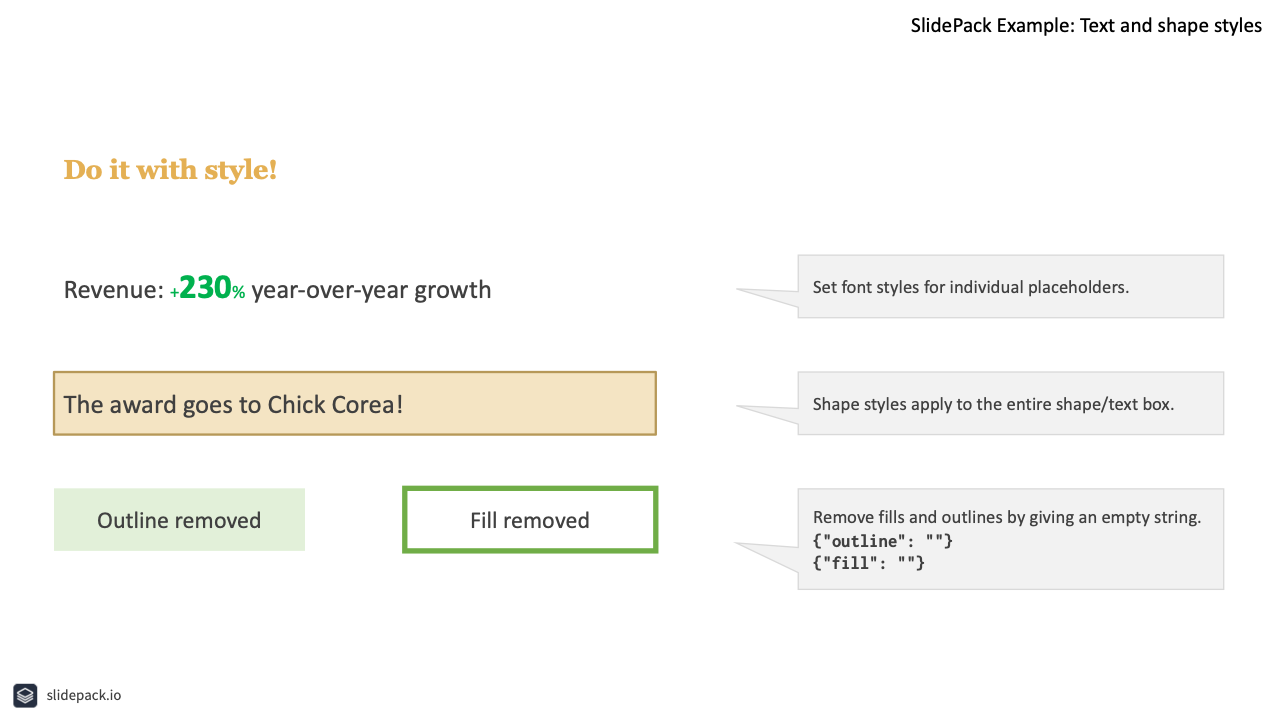Click the pointer tail of the top callout
This screenshot has height=720, width=1280.
coord(767,295)
